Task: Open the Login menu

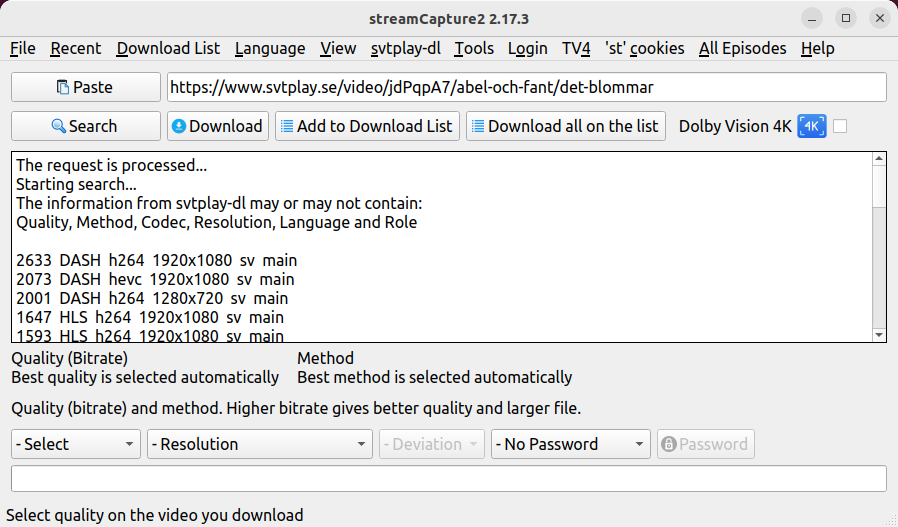Action: pos(527,49)
